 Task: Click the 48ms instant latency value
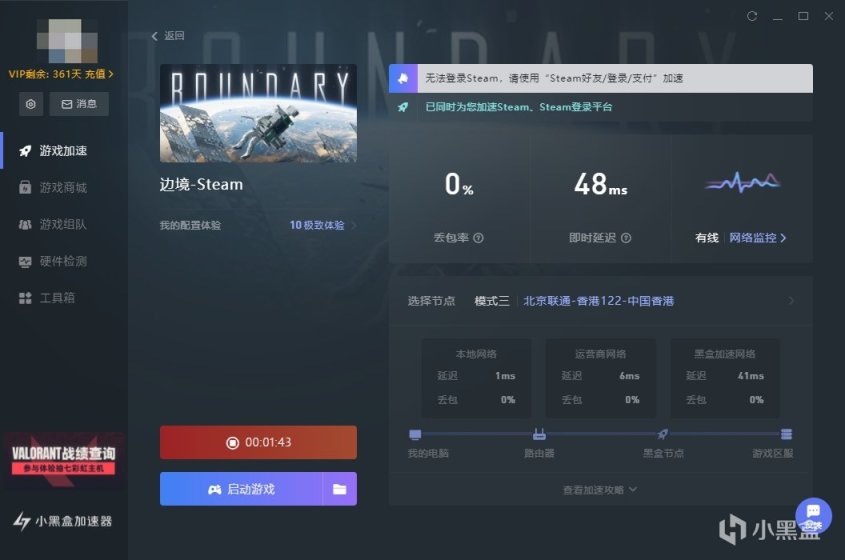600,184
